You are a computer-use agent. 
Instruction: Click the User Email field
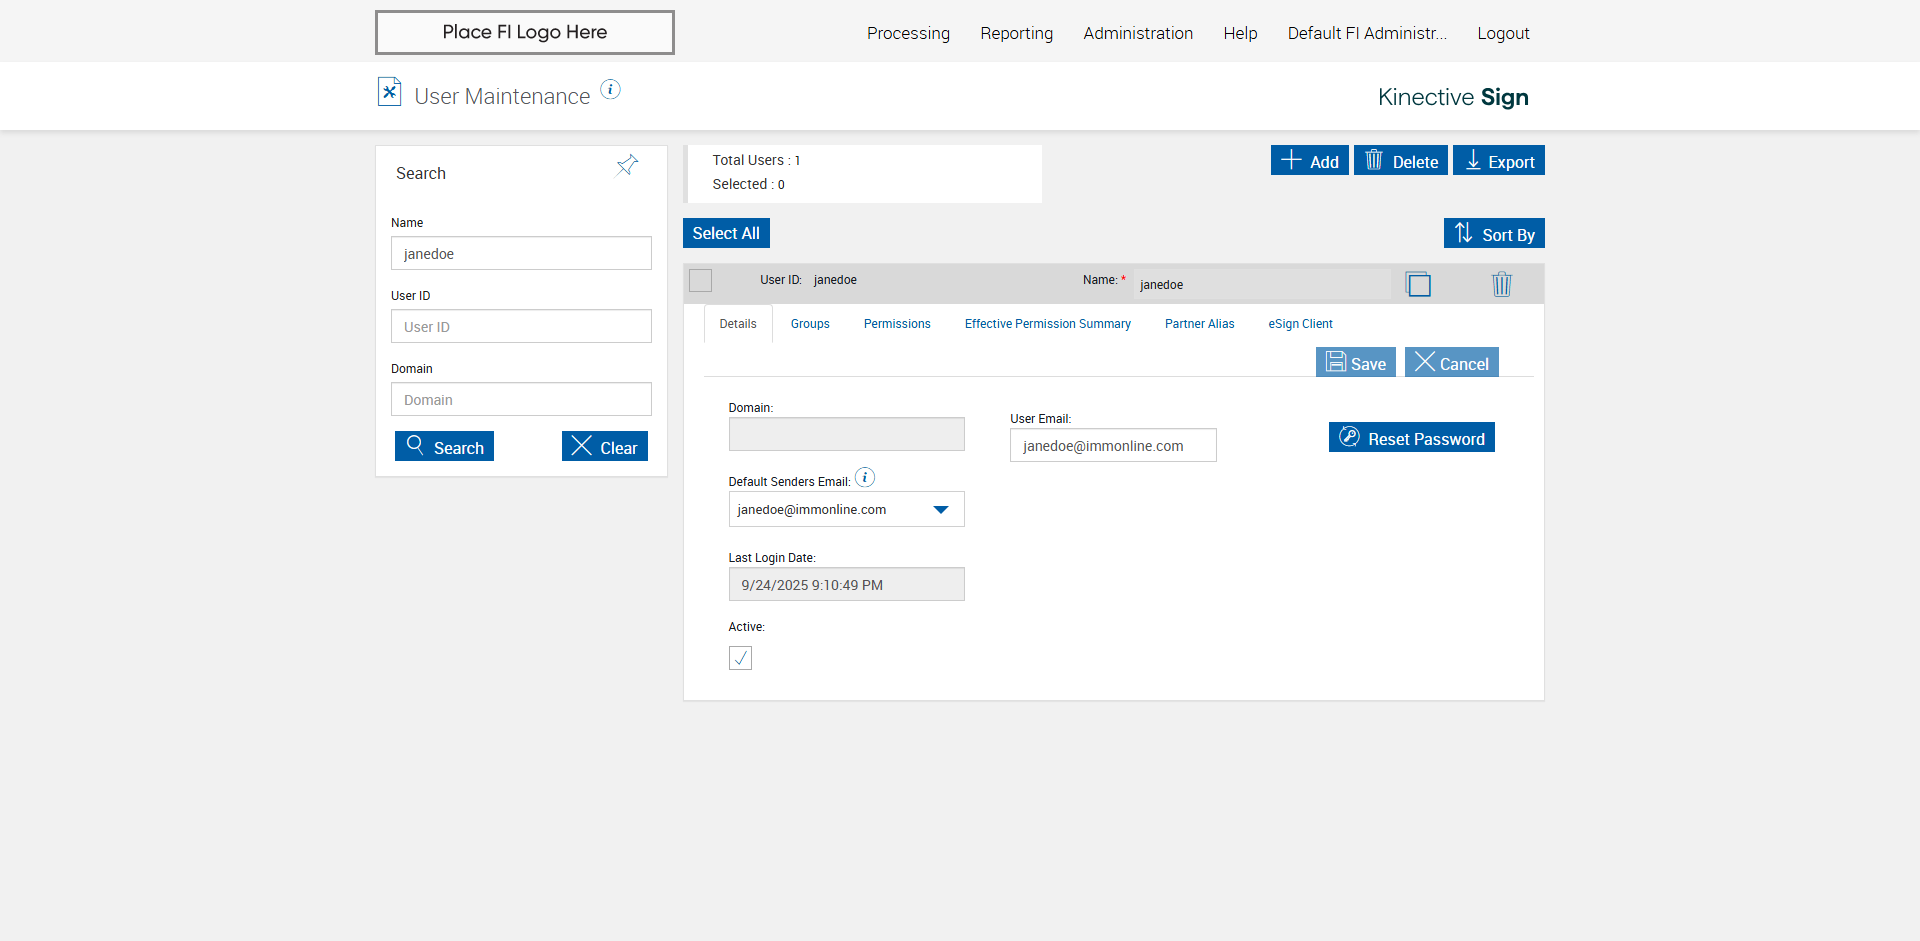pyautogui.click(x=1113, y=445)
